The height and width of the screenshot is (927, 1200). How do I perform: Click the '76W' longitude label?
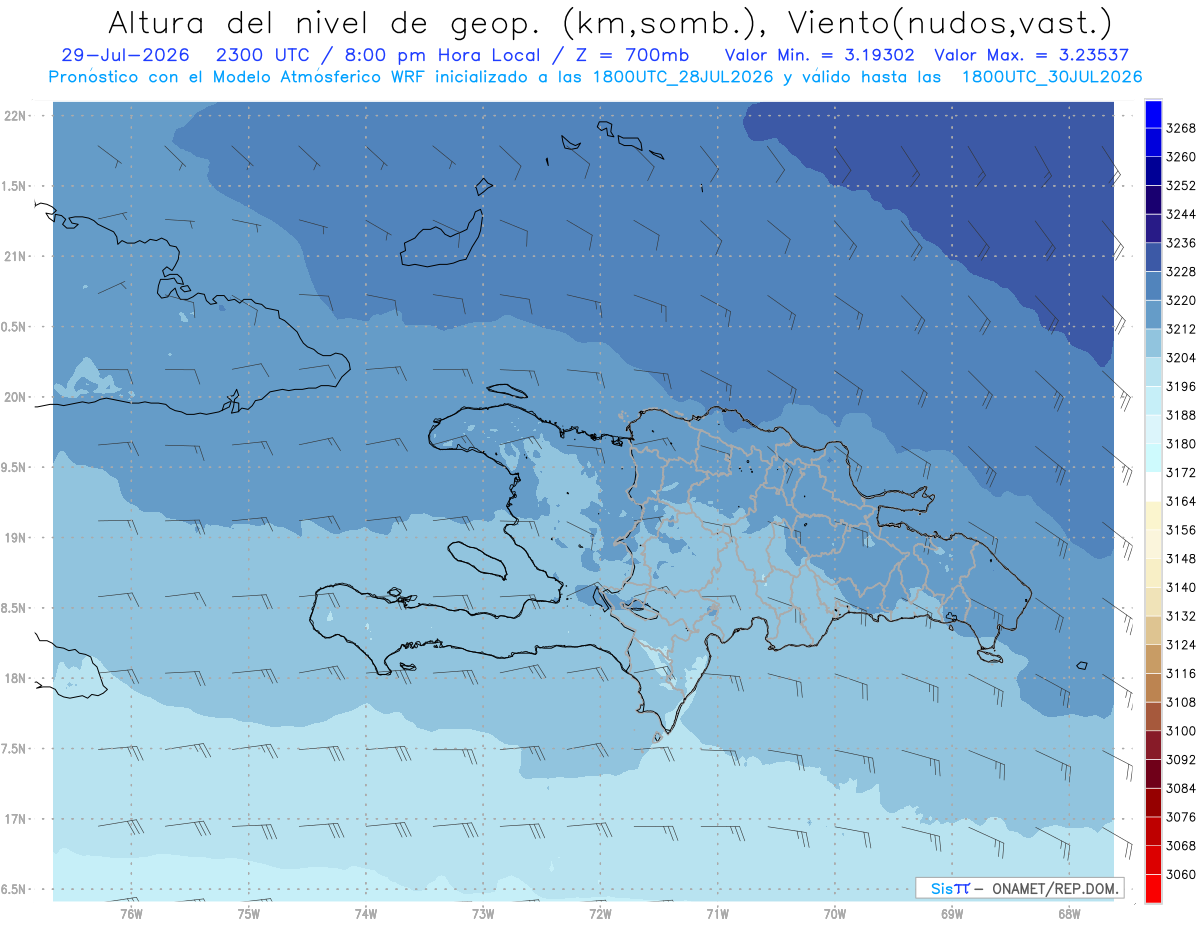[131, 912]
